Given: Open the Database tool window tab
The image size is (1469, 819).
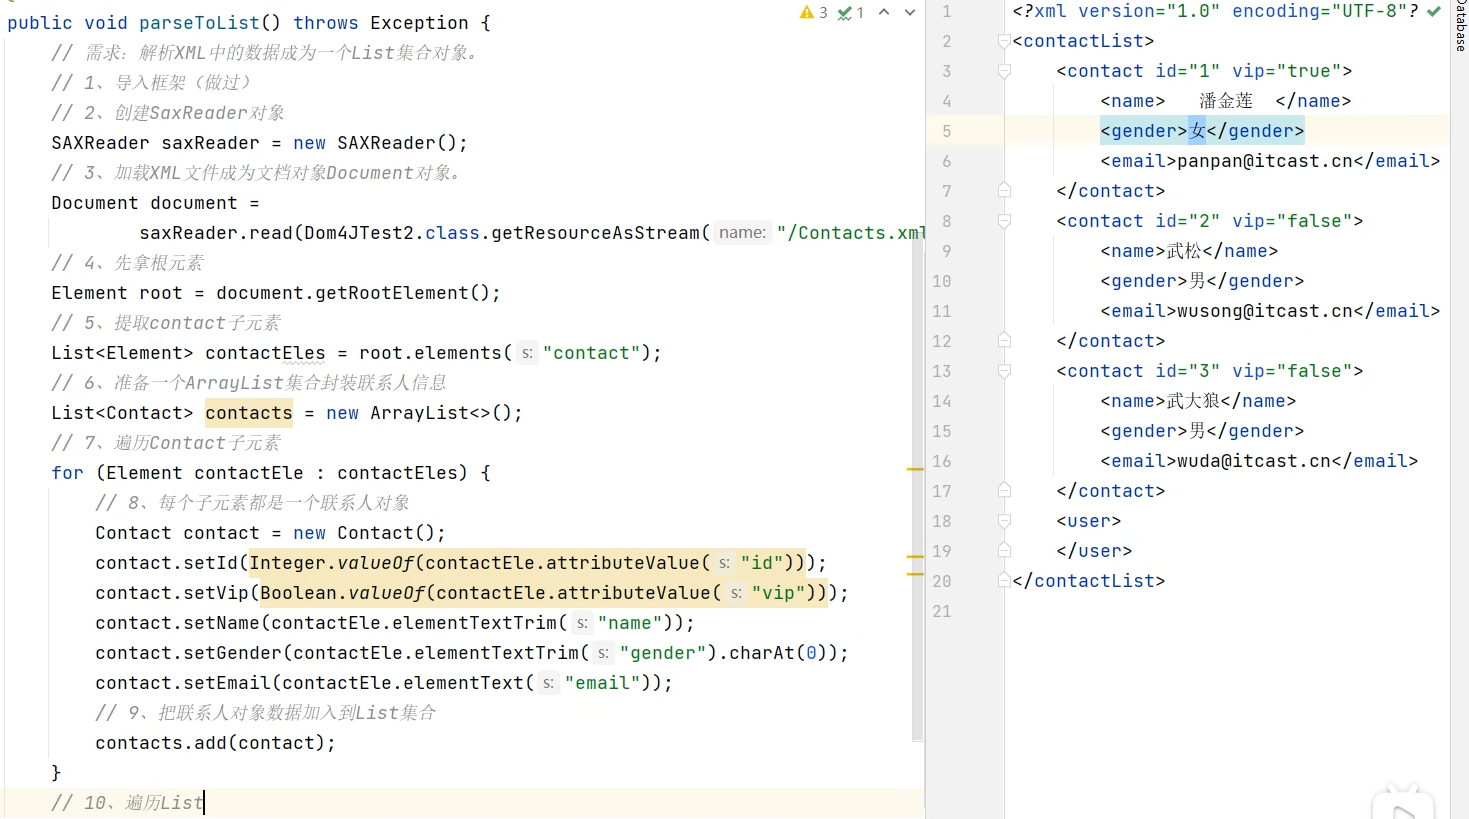Looking at the screenshot, I should (x=1460, y=26).
